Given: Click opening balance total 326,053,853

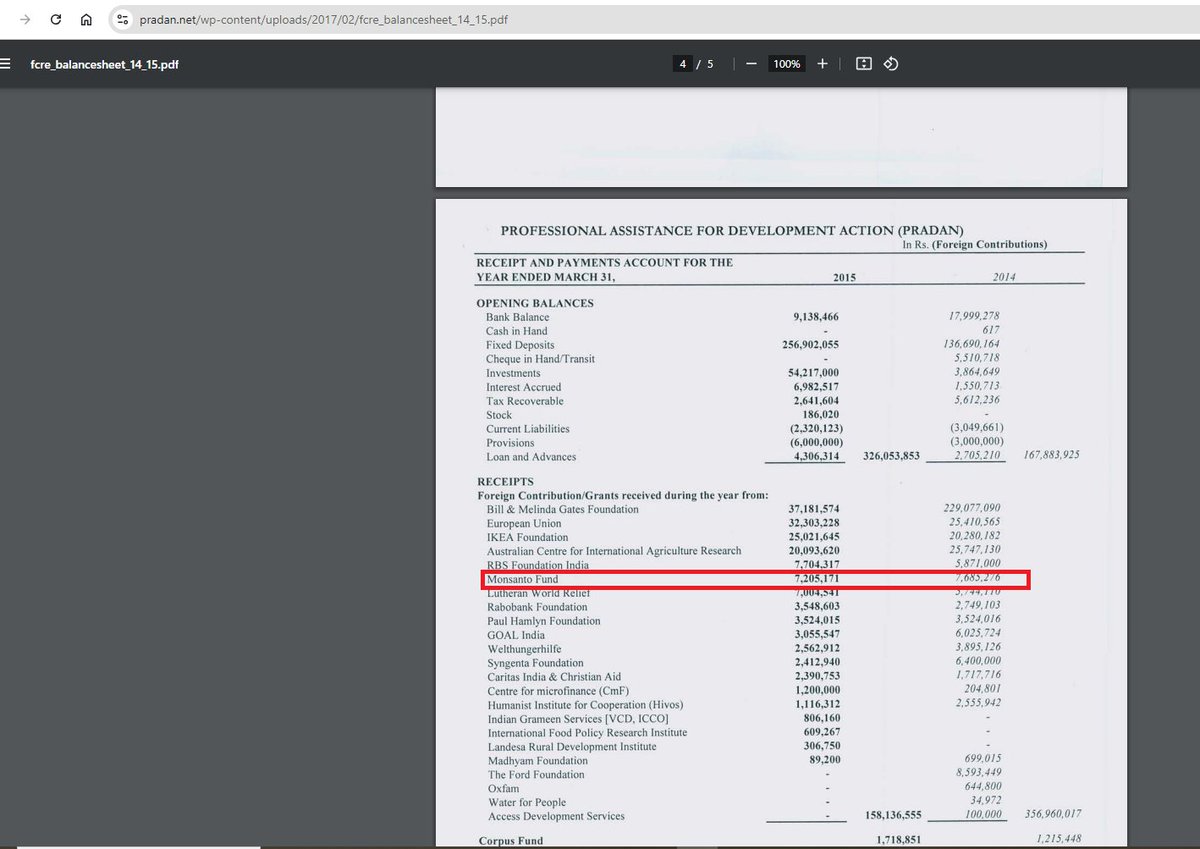Looking at the screenshot, I should pyautogui.click(x=890, y=457).
